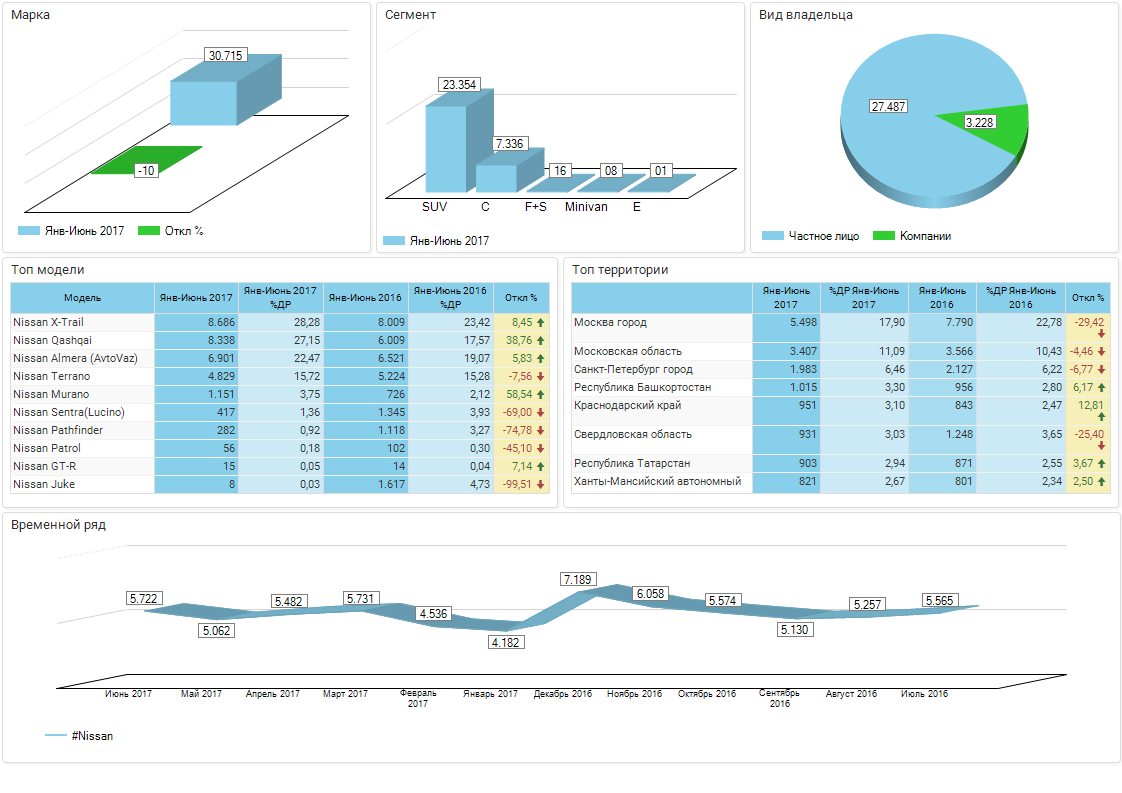Click the blue Янв-Июнь 2017 swatch in Марка legend
The image size is (1122, 793).
[x=28, y=231]
